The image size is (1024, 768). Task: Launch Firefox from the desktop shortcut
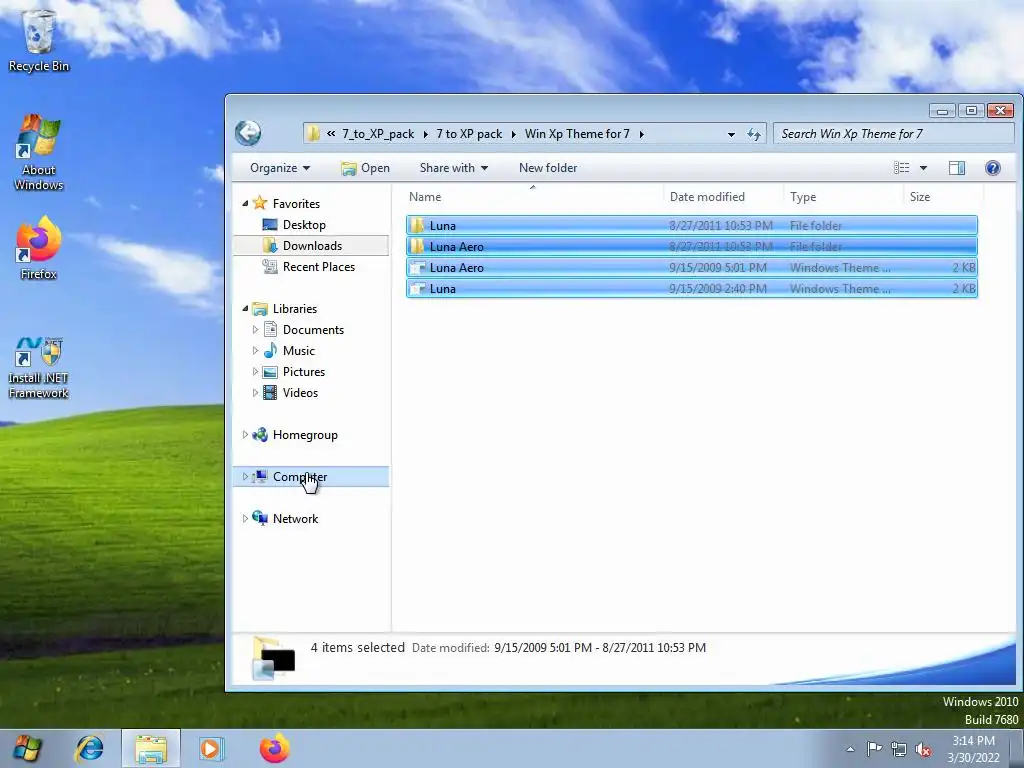click(39, 248)
